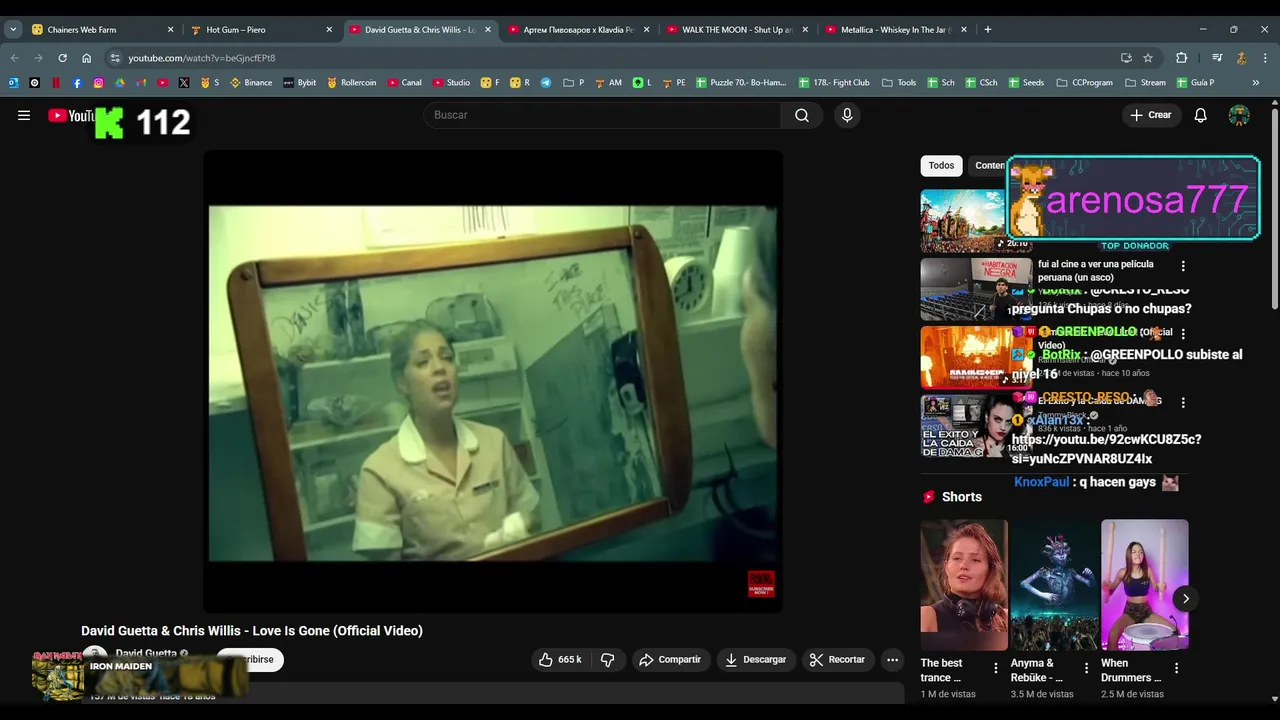The height and width of the screenshot is (720, 1280).
Task: Open the Telegram bookmark
Action: click(546, 83)
